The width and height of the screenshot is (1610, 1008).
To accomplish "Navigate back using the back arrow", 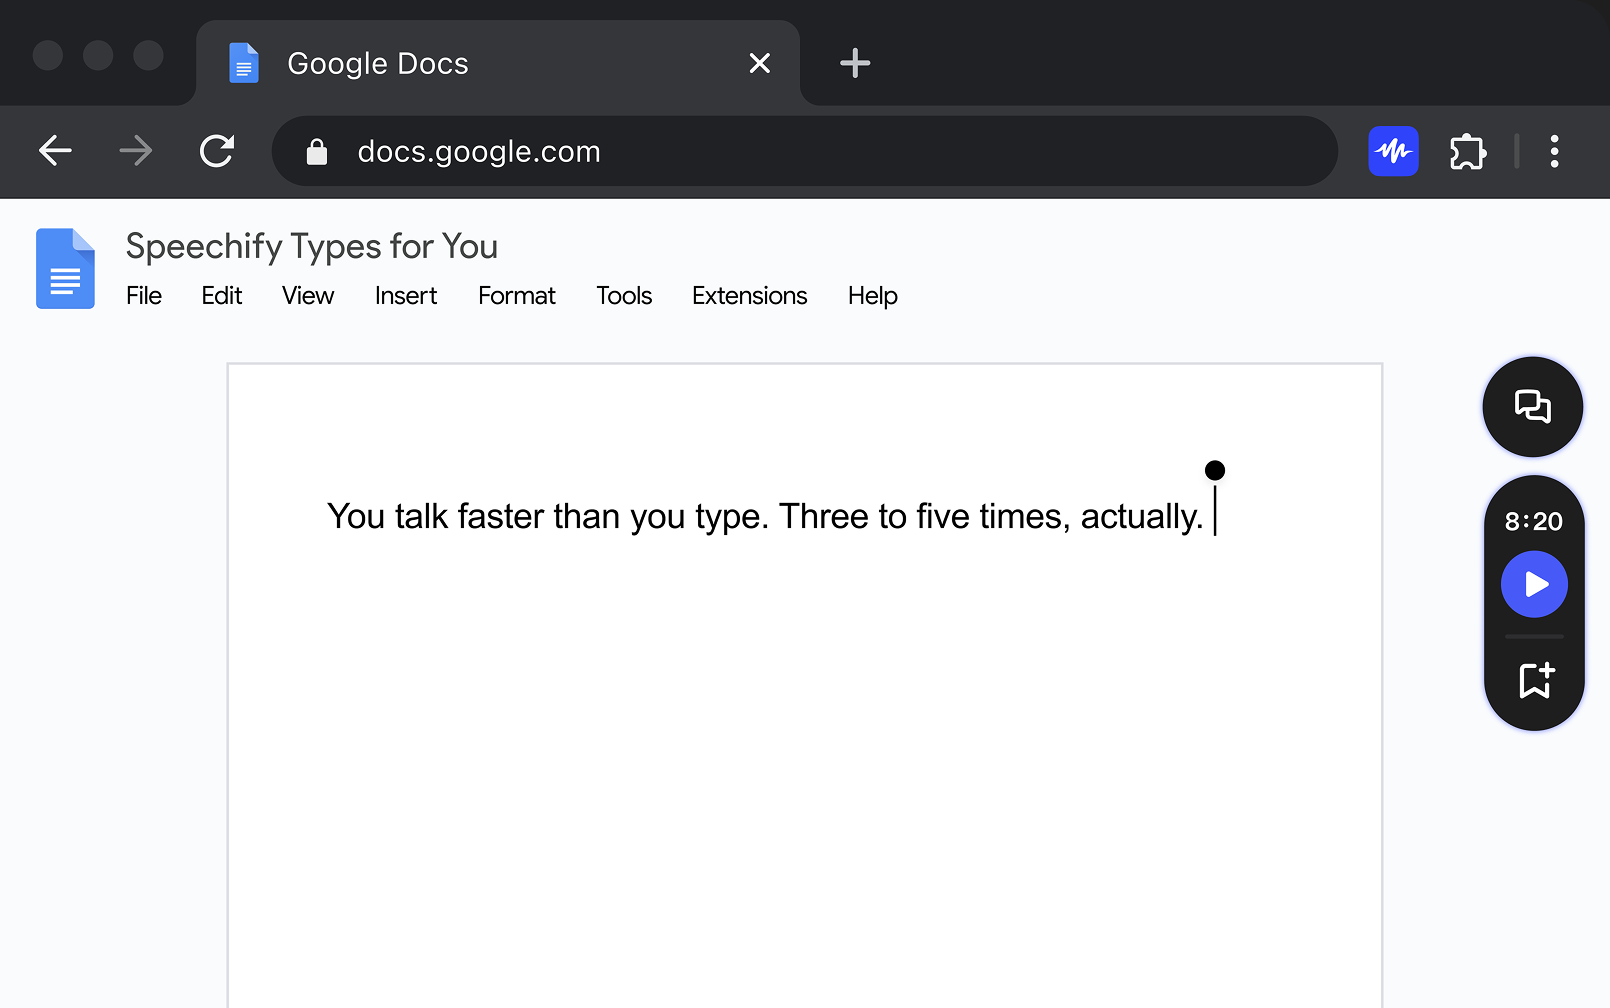I will tap(56, 151).
